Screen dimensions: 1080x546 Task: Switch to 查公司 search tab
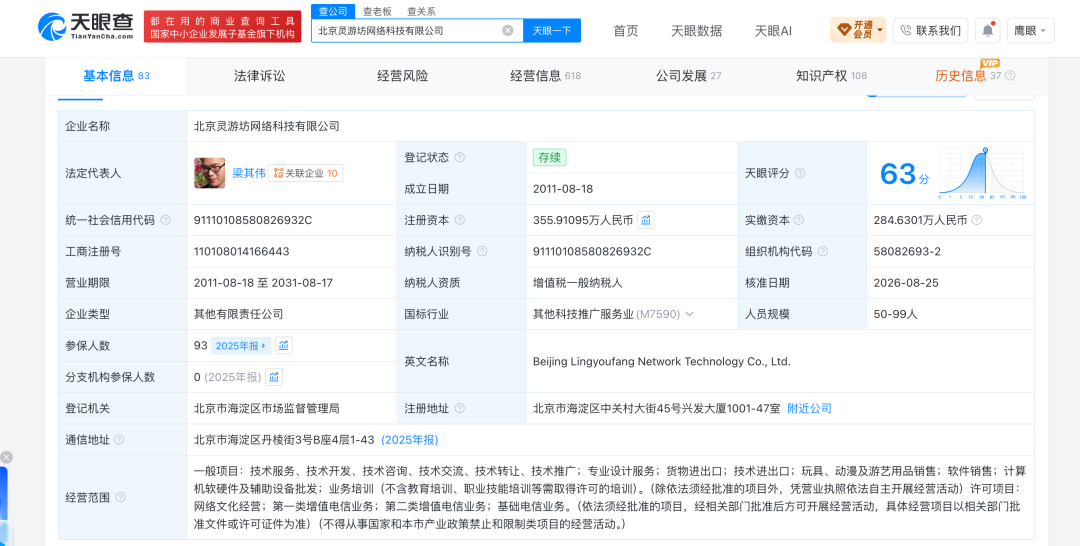click(x=333, y=11)
